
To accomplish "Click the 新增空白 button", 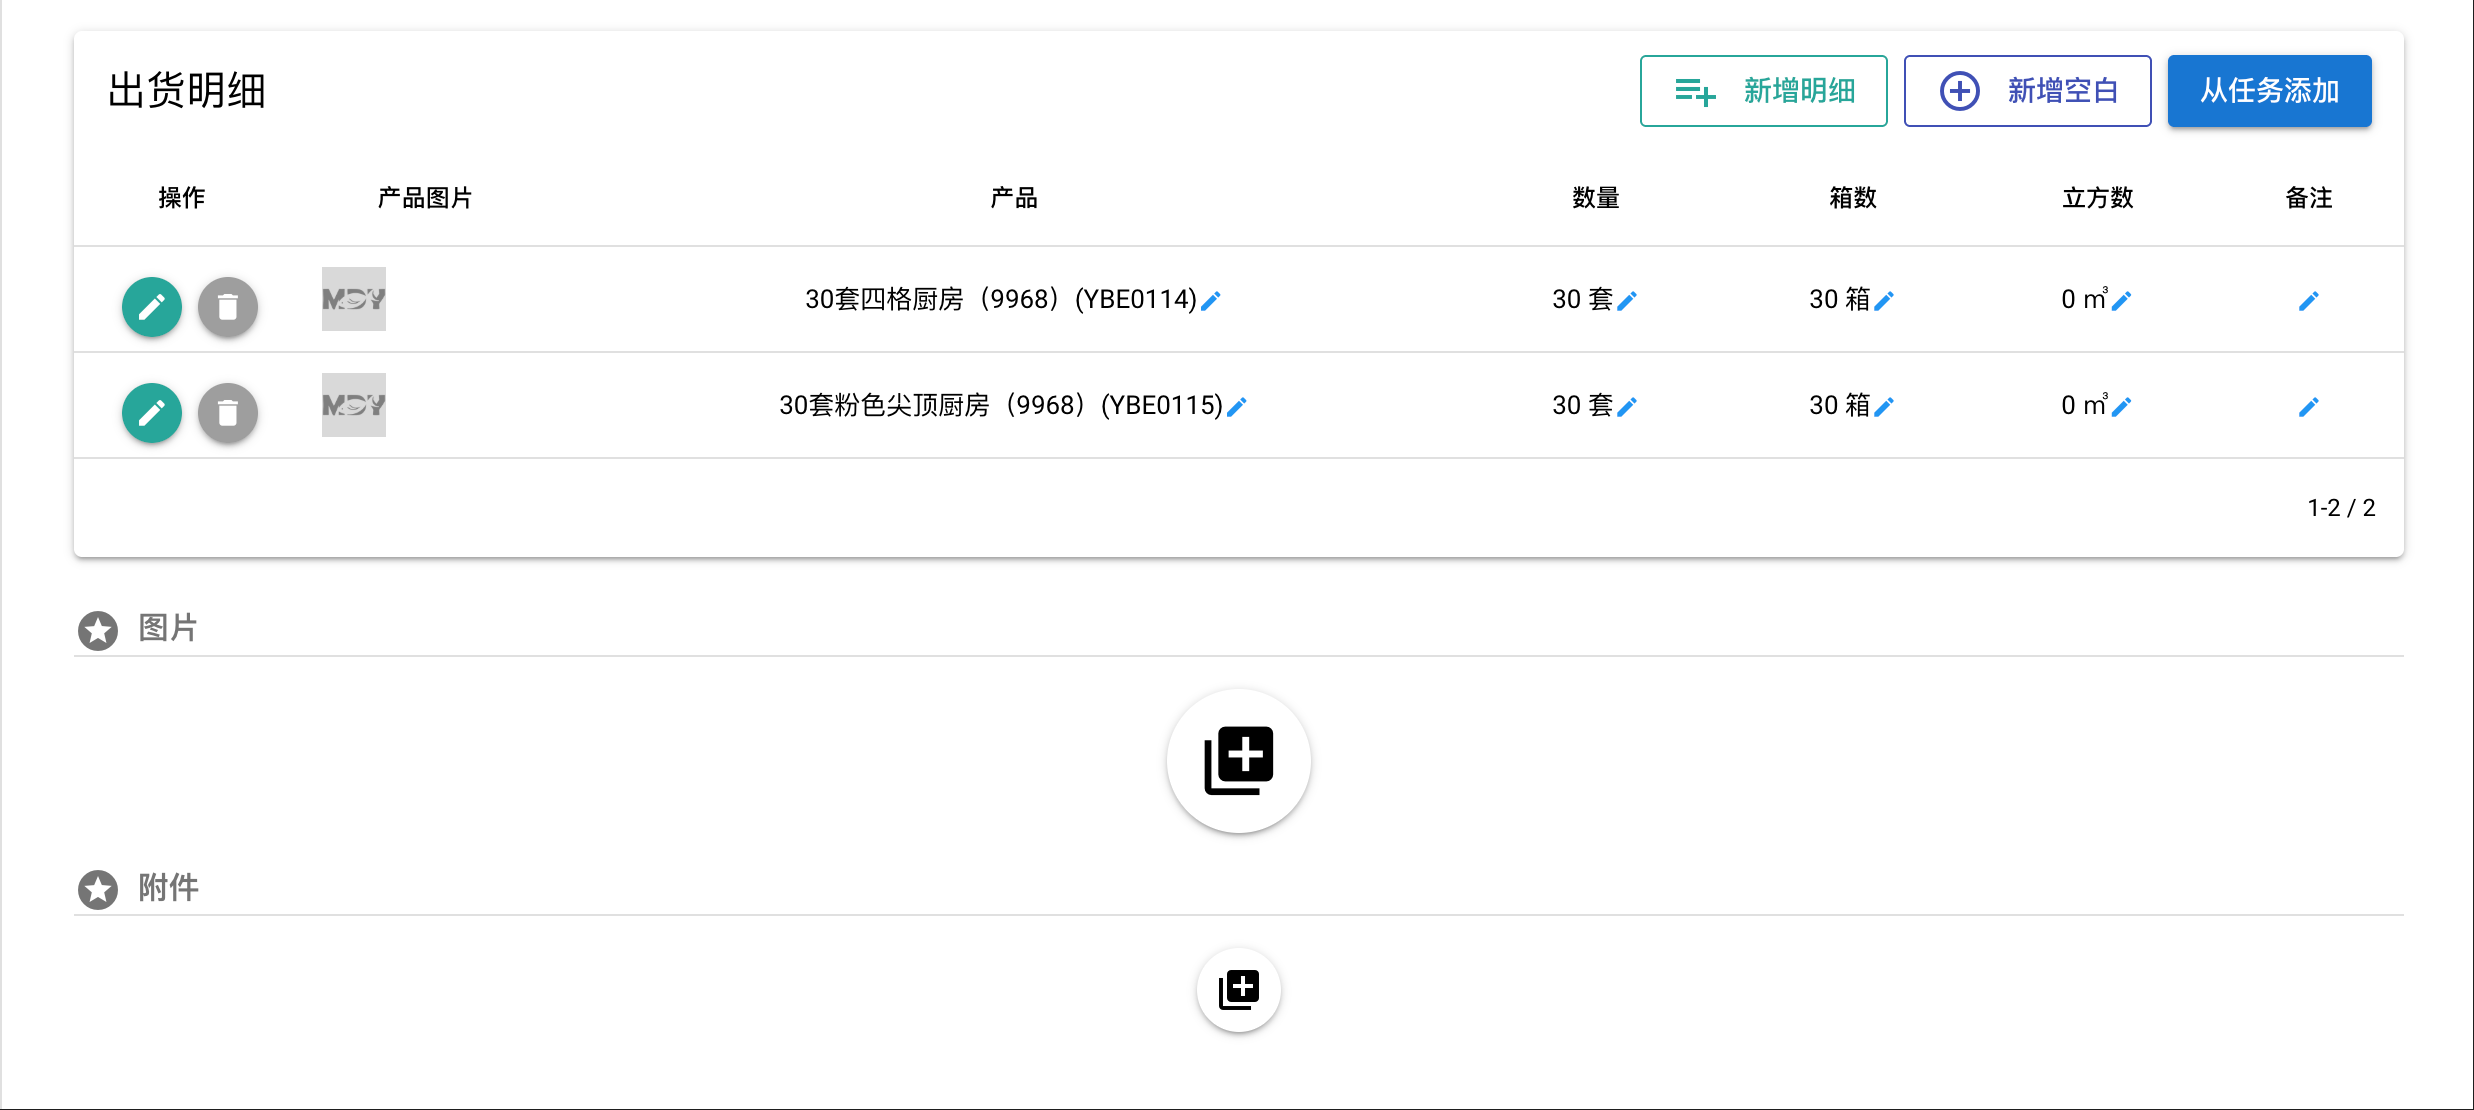I will 2028,91.
